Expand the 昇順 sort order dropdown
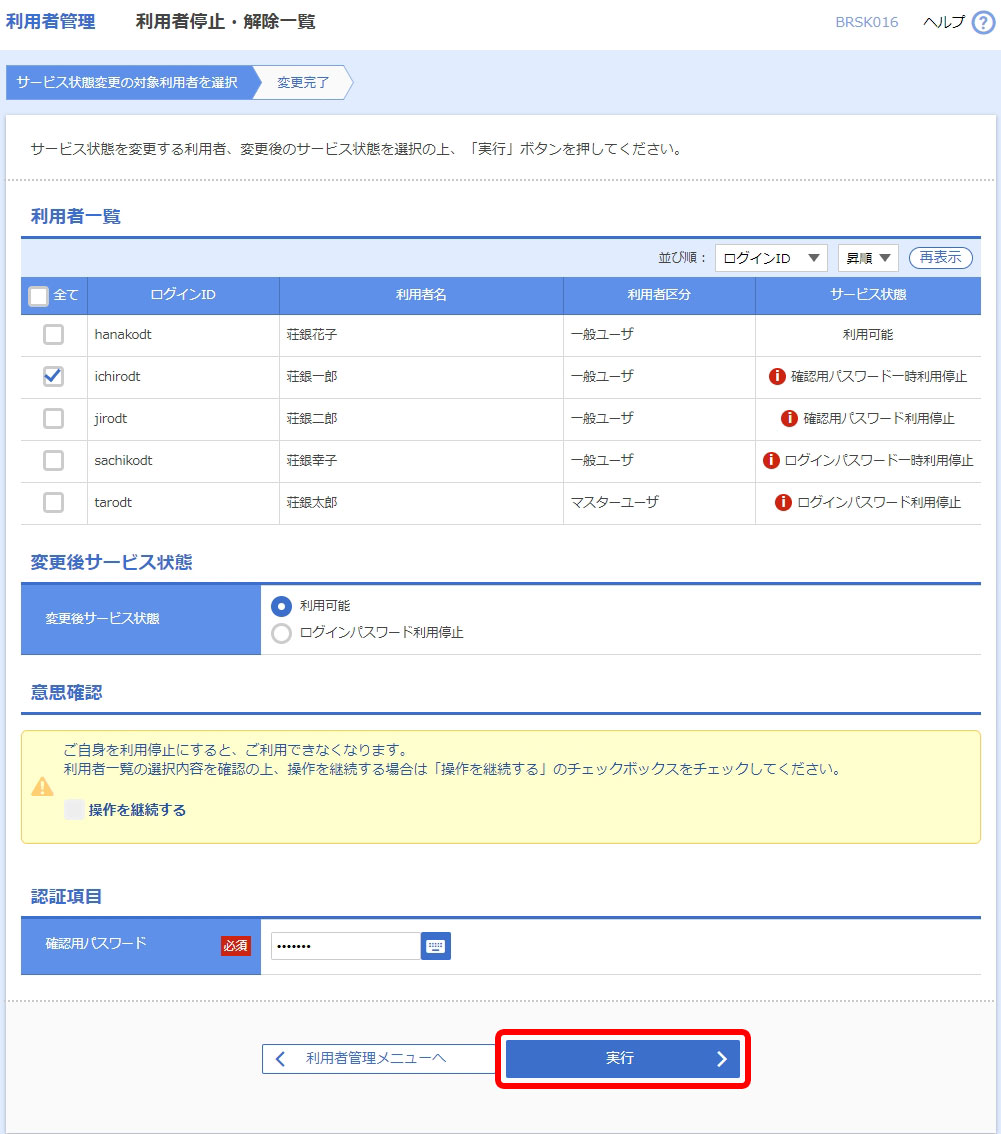 (868, 258)
